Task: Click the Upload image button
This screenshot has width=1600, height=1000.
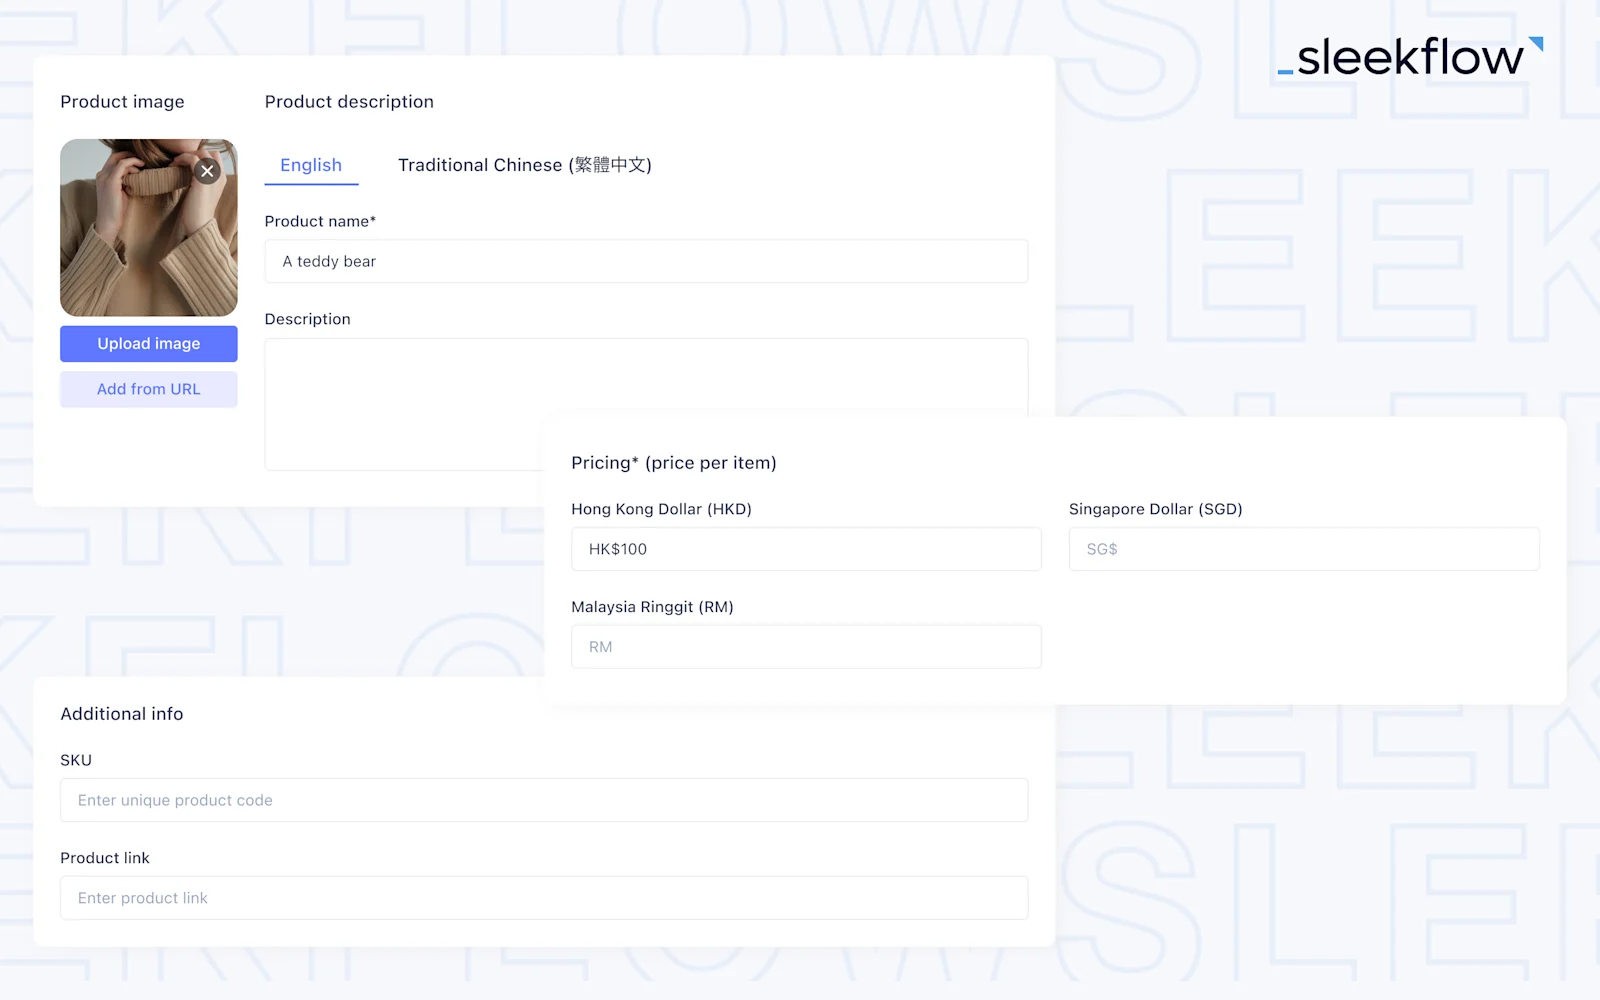Action: [x=148, y=343]
